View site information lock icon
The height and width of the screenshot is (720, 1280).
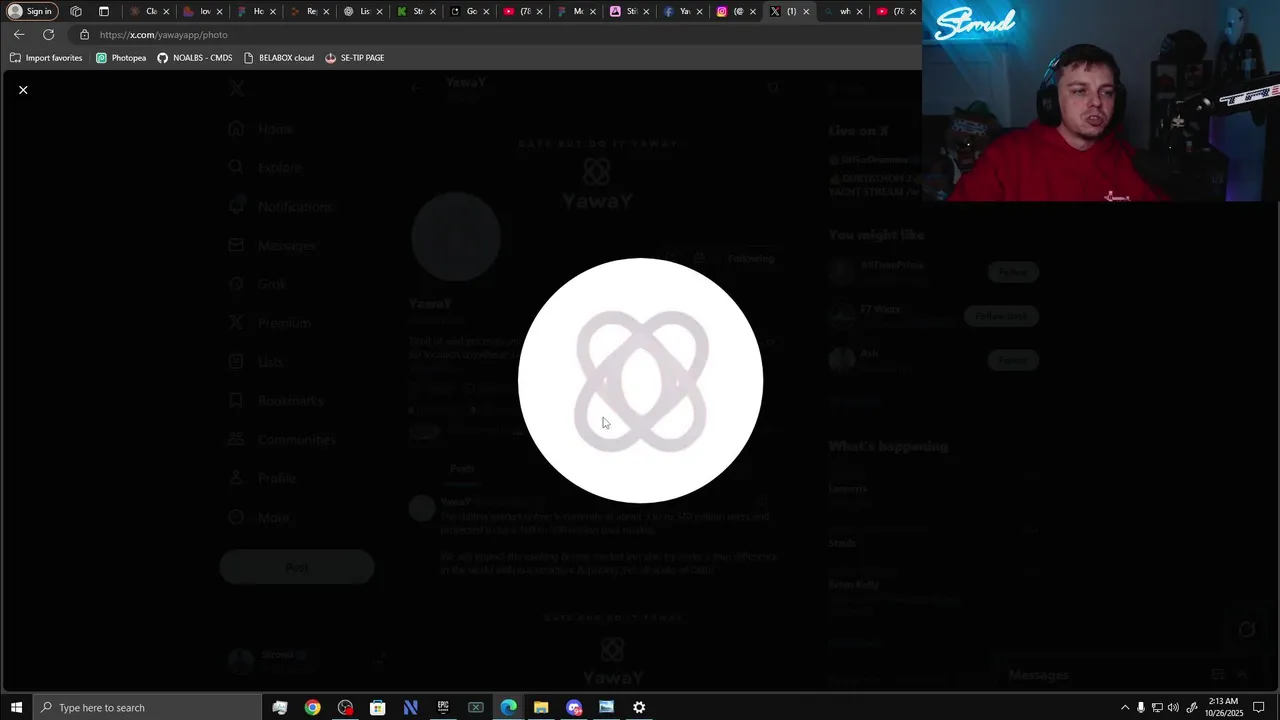click(x=84, y=34)
